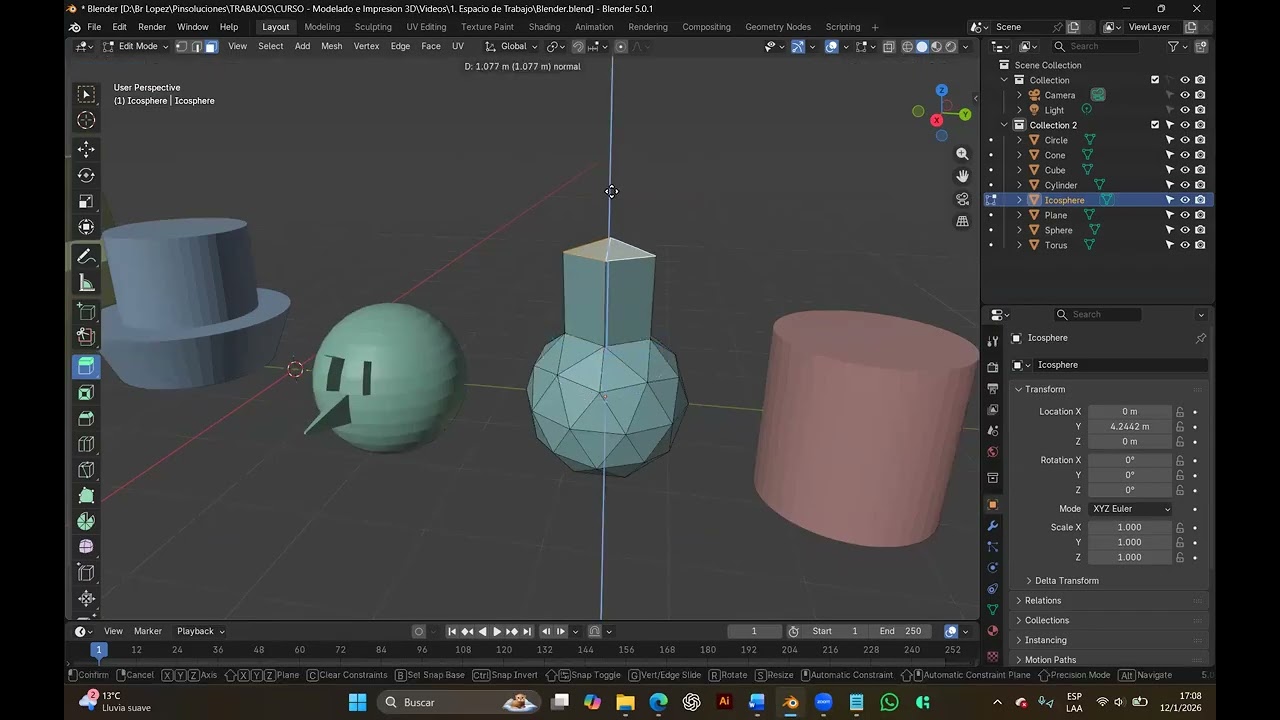1280x720 pixels.
Task: Switch to face select mode
Action: pyautogui.click(x=212, y=46)
